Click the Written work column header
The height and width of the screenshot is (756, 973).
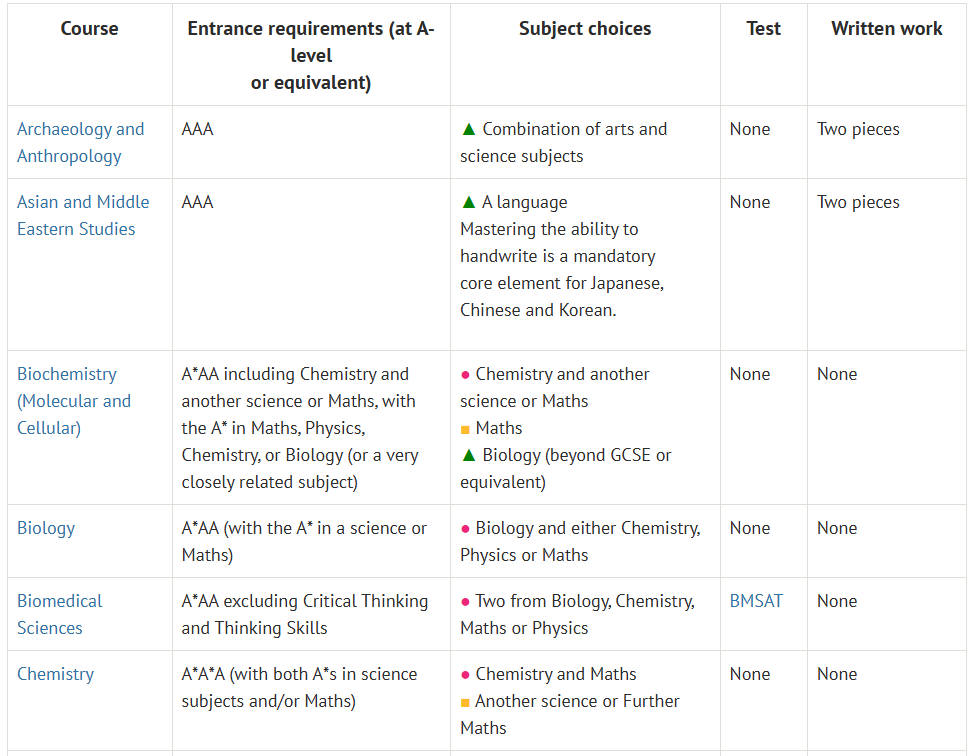pyautogui.click(x=886, y=29)
